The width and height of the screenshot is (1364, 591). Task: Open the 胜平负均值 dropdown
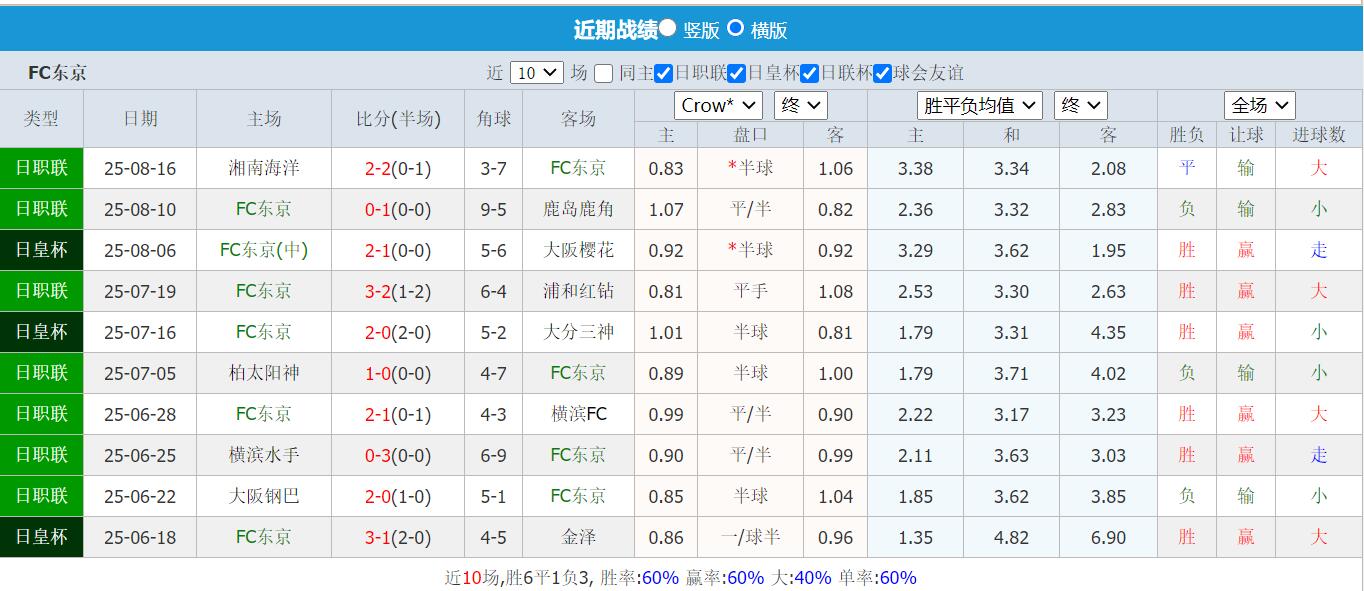pyautogui.click(x=979, y=105)
